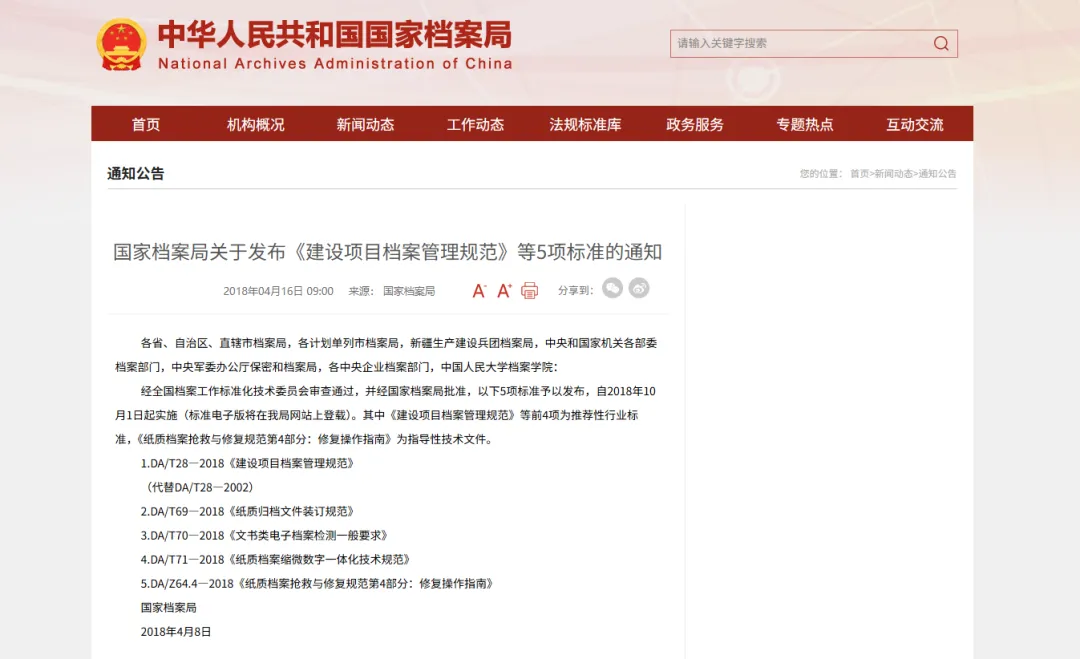The image size is (1080, 659).
Task: Go to the 新闻动态 section
Action: (x=365, y=125)
